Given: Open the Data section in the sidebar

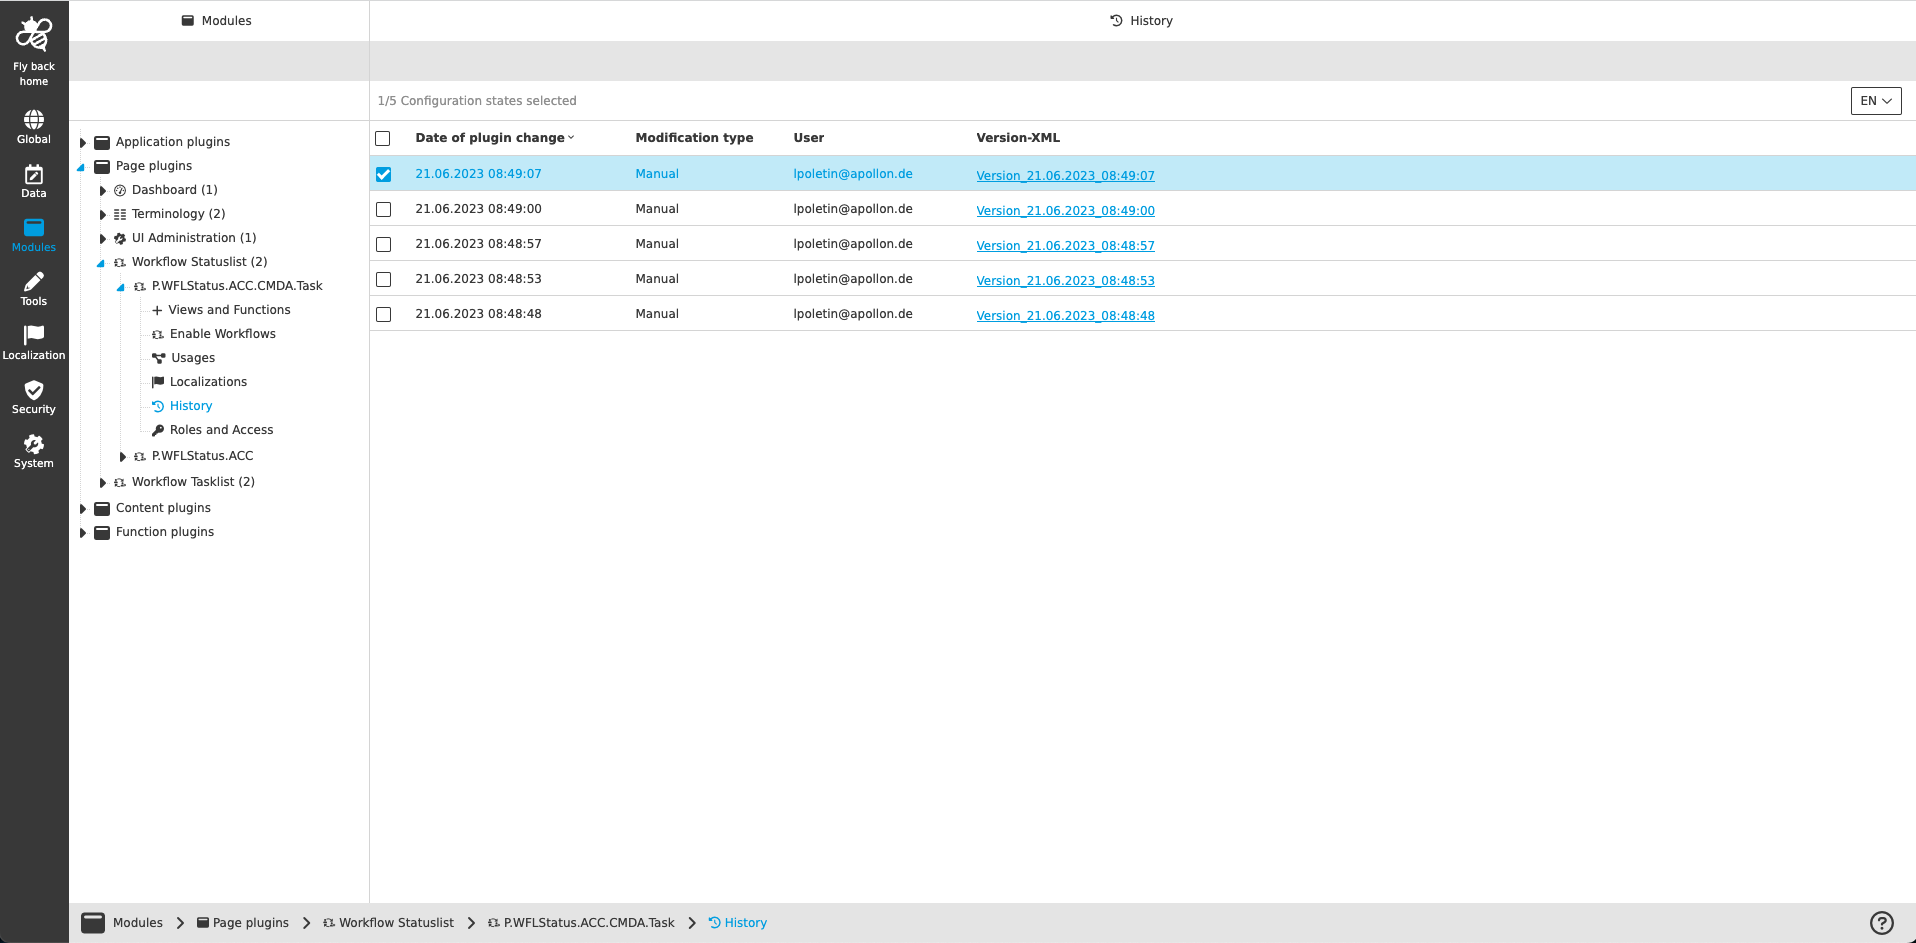Looking at the screenshot, I should tap(33, 181).
